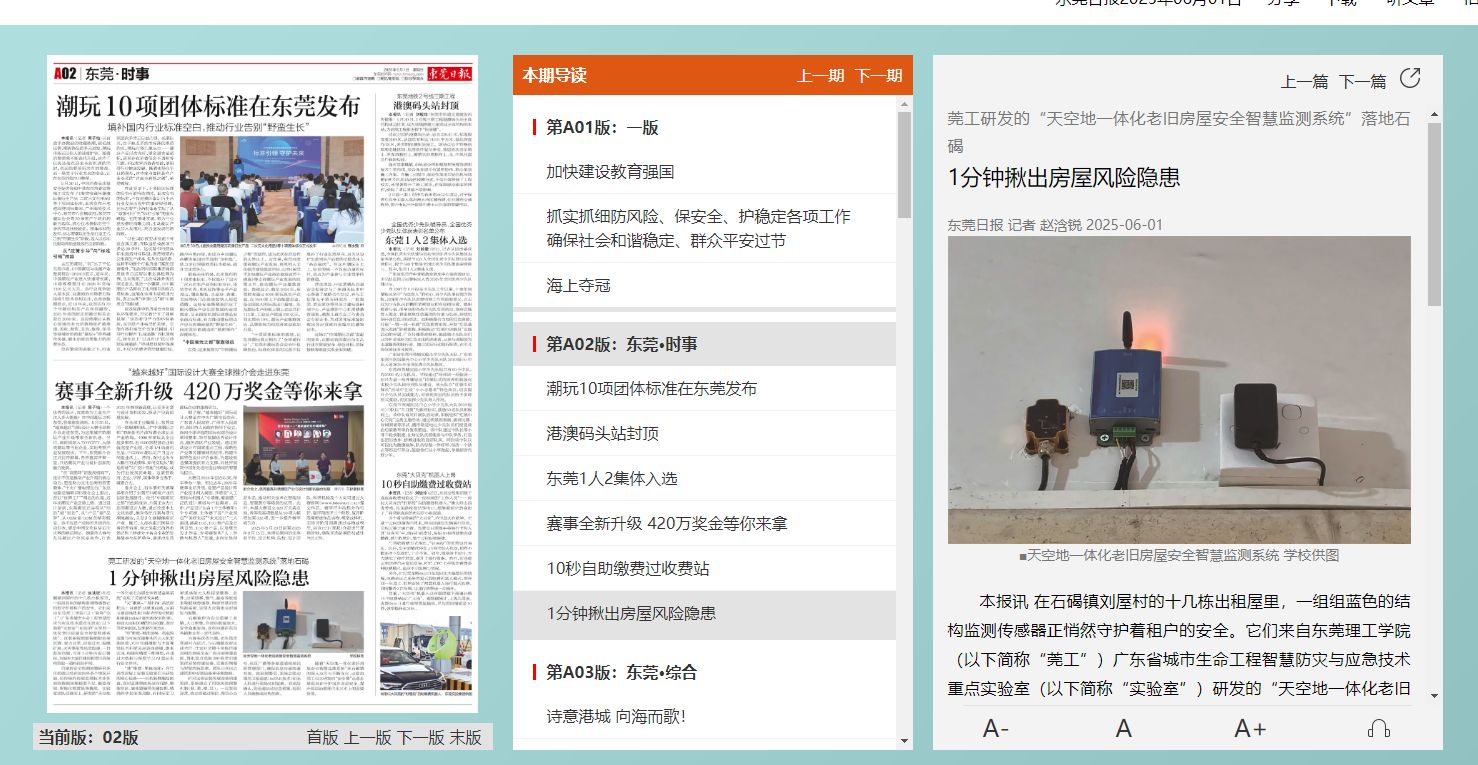
Task: Click article pane scroll-down arrow
Action: coord(1435,695)
